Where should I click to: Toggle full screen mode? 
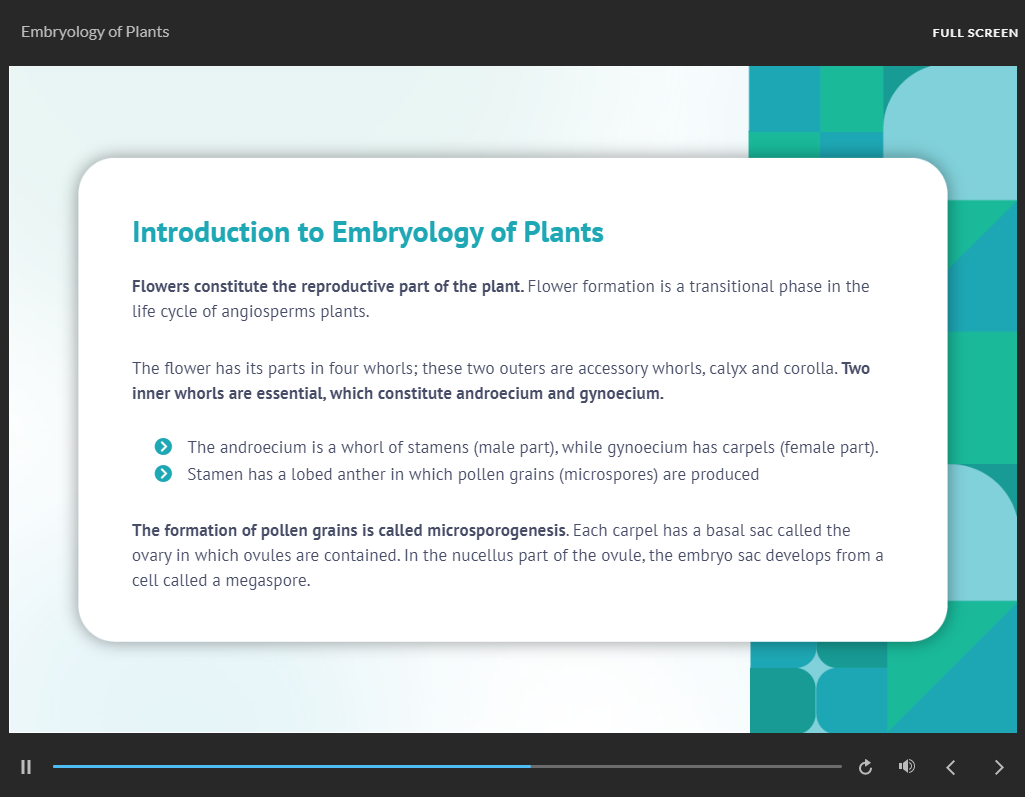[975, 32]
